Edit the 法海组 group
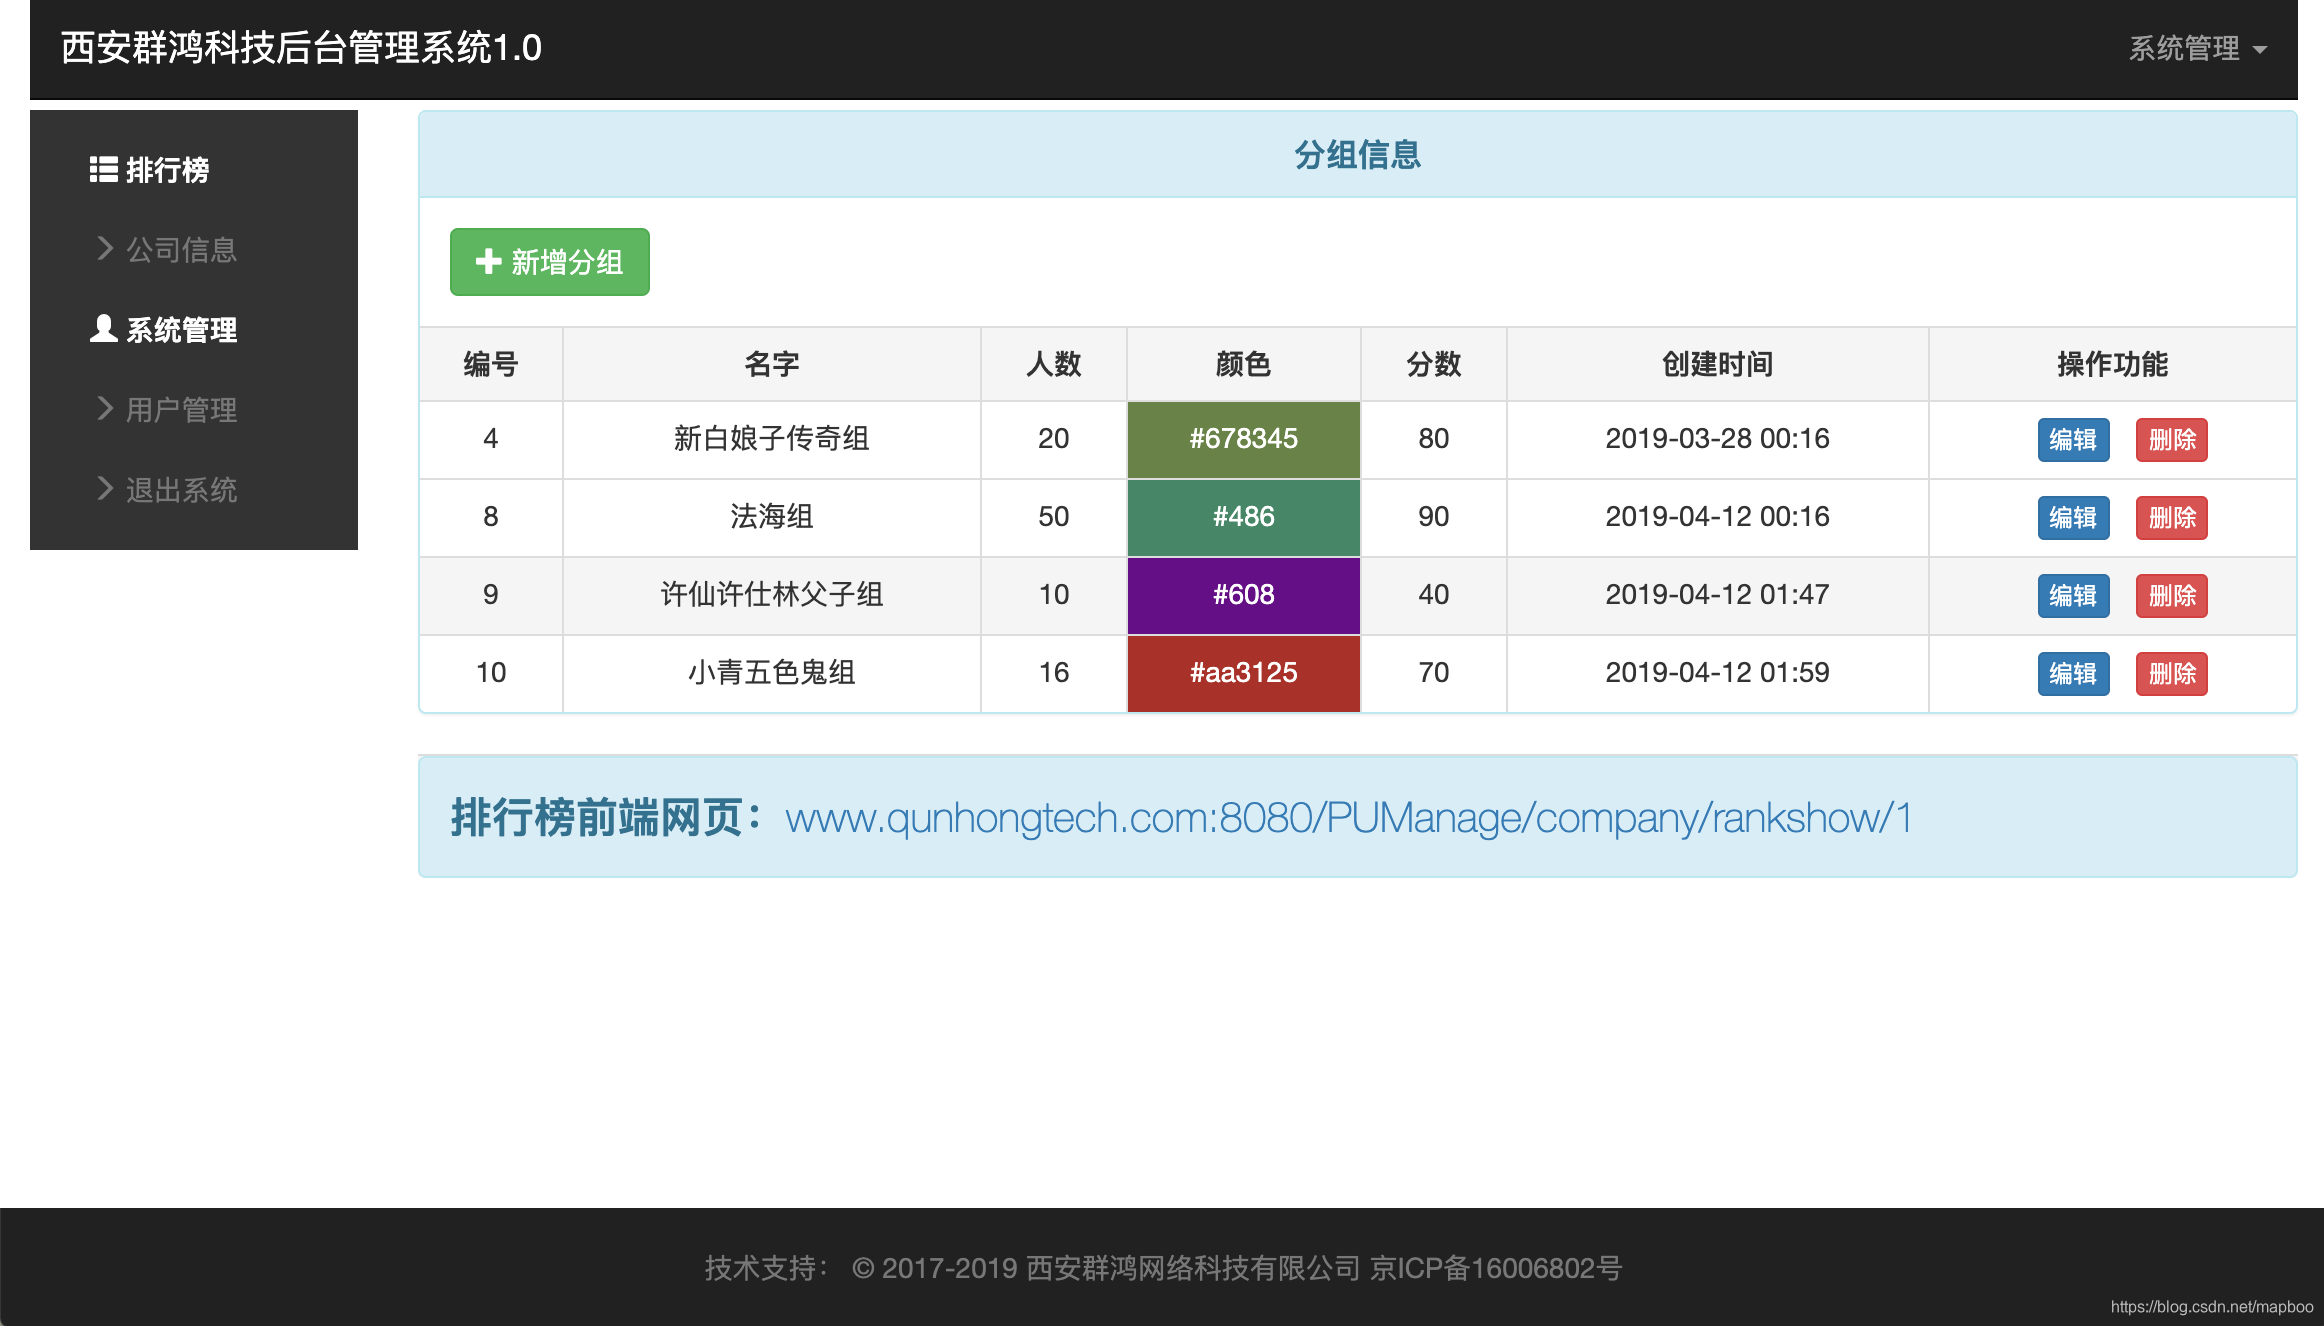The width and height of the screenshot is (2324, 1326). click(2073, 518)
